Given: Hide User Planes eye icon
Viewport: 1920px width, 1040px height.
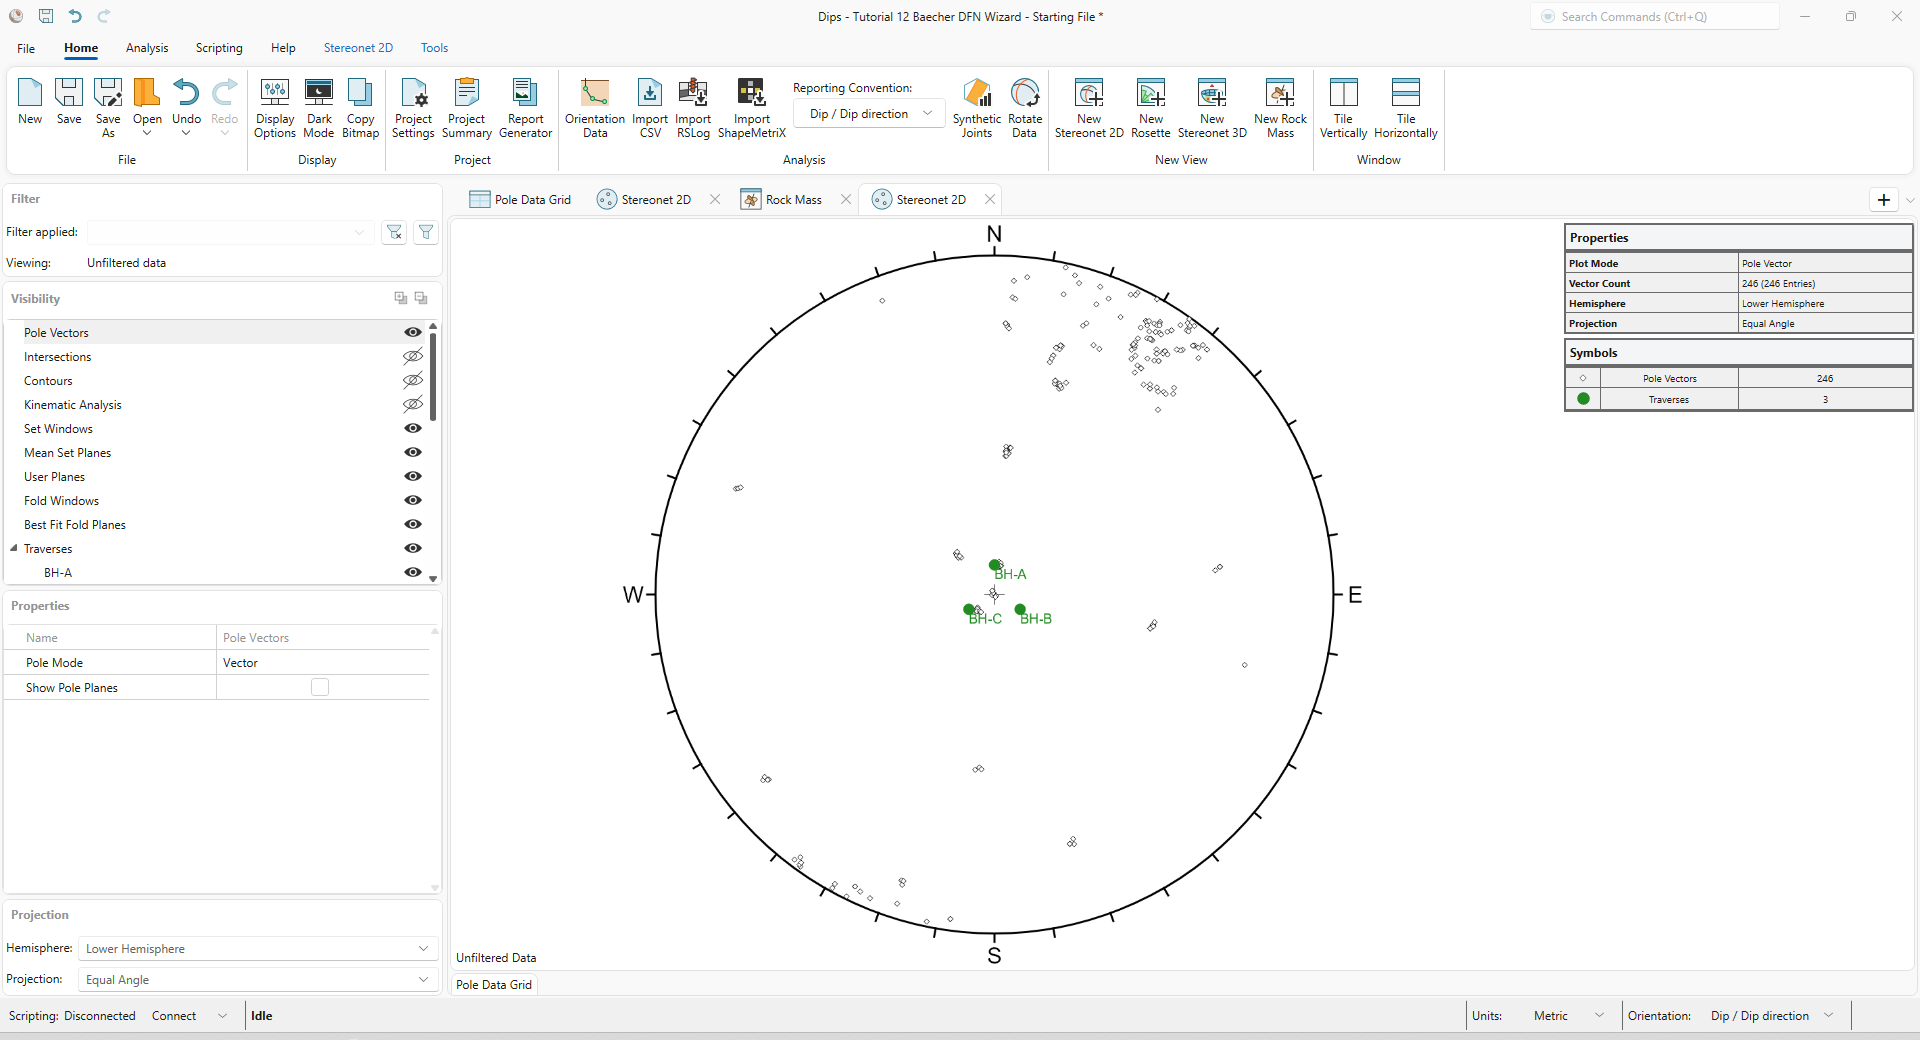Looking at the screenshot, I should [412, 476].
